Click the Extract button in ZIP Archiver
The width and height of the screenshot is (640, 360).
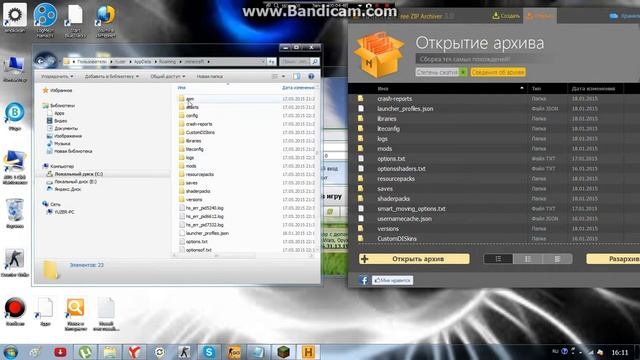[x=613, y=259]
